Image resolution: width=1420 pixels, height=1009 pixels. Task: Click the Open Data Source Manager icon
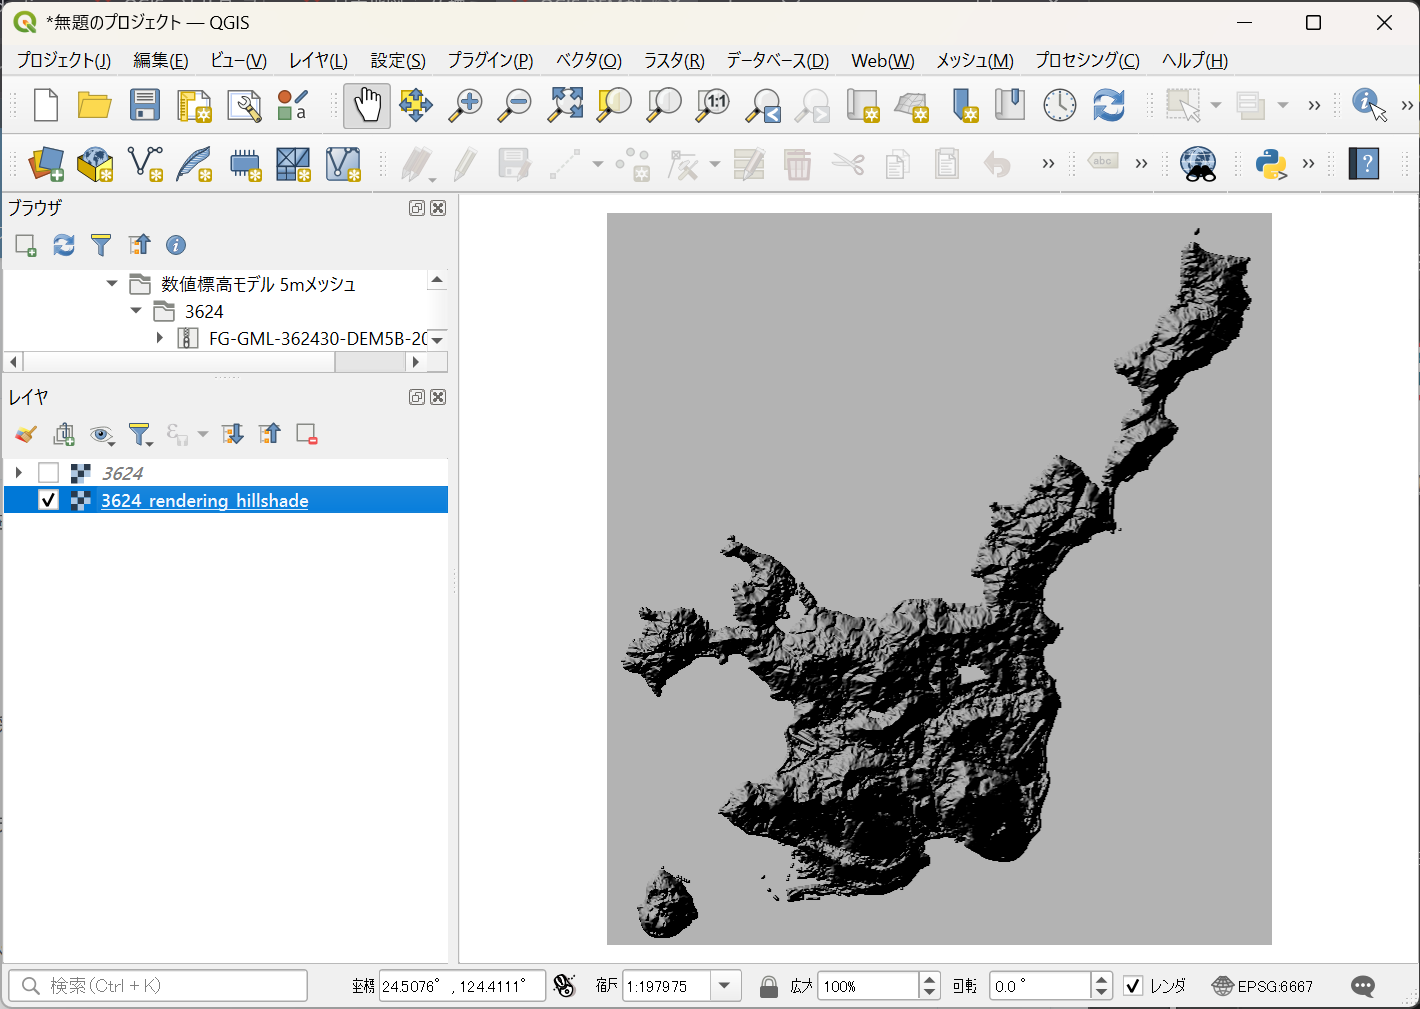click(46, 164)
